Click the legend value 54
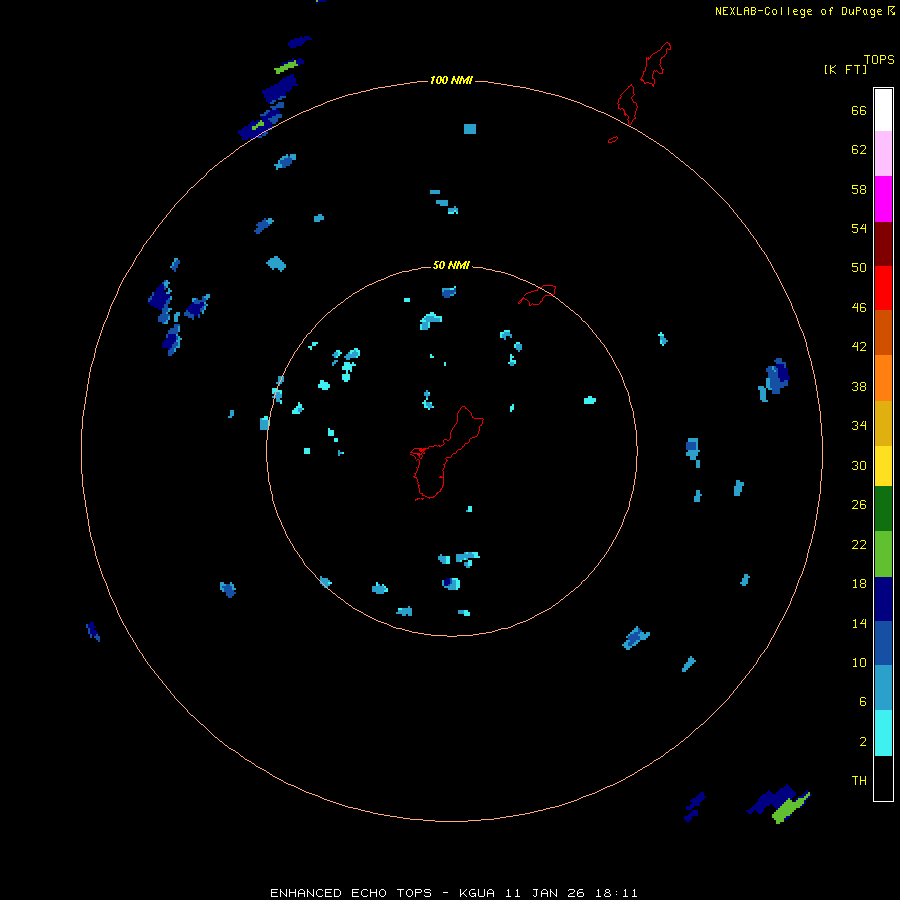Image resolution: width=900 pixels, height=900 pixels. pos(859,228)
